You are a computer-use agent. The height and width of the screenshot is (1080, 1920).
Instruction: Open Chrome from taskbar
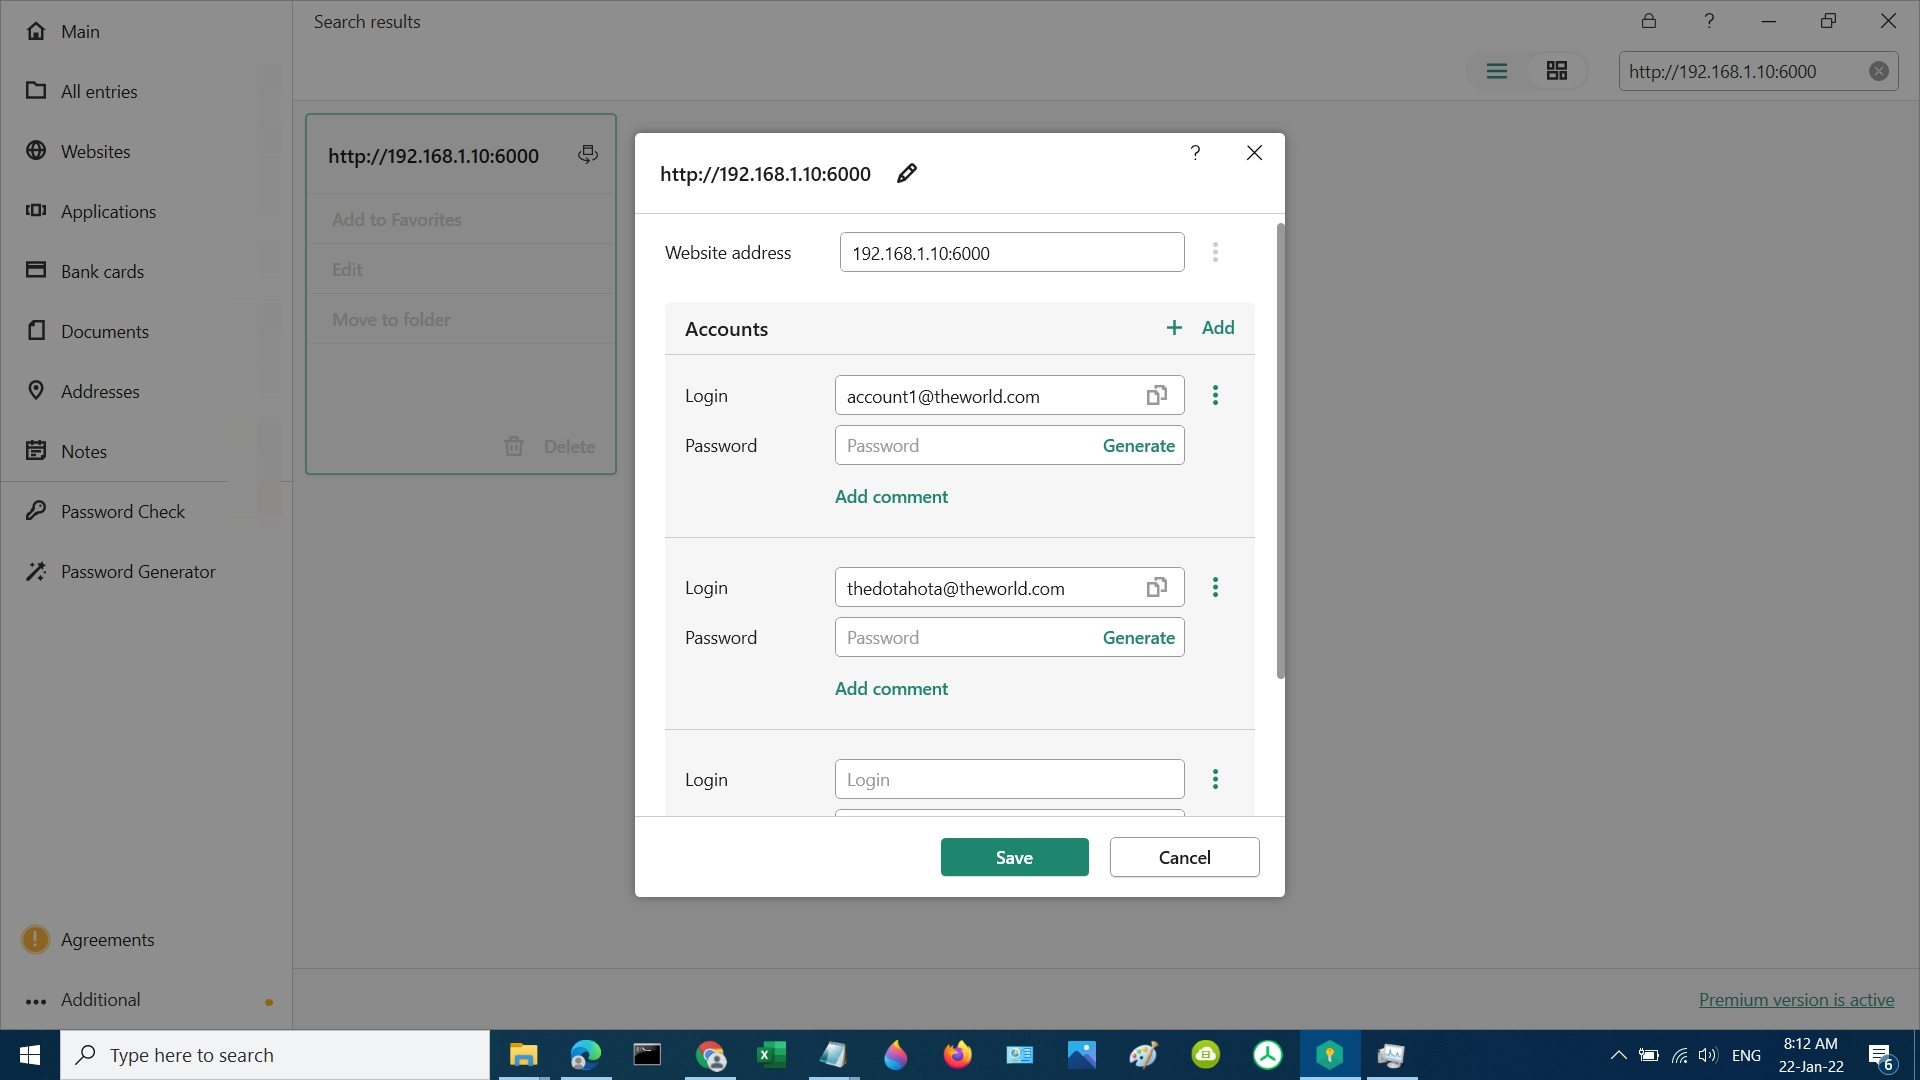[709, 1055]
